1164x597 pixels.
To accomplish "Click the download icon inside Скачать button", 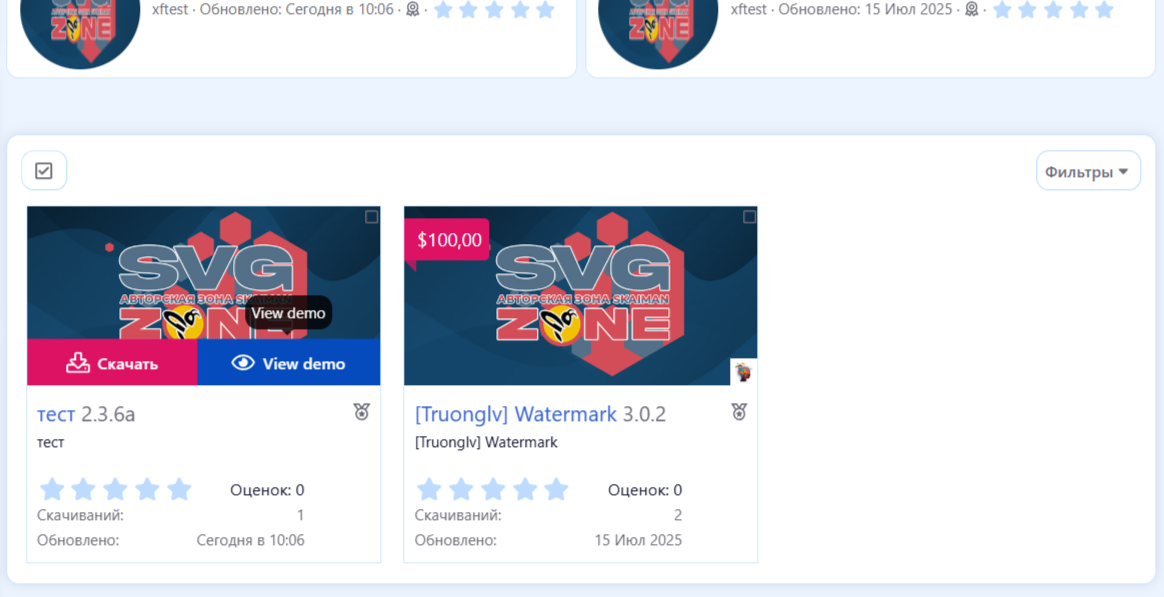I will pos(78,362).
